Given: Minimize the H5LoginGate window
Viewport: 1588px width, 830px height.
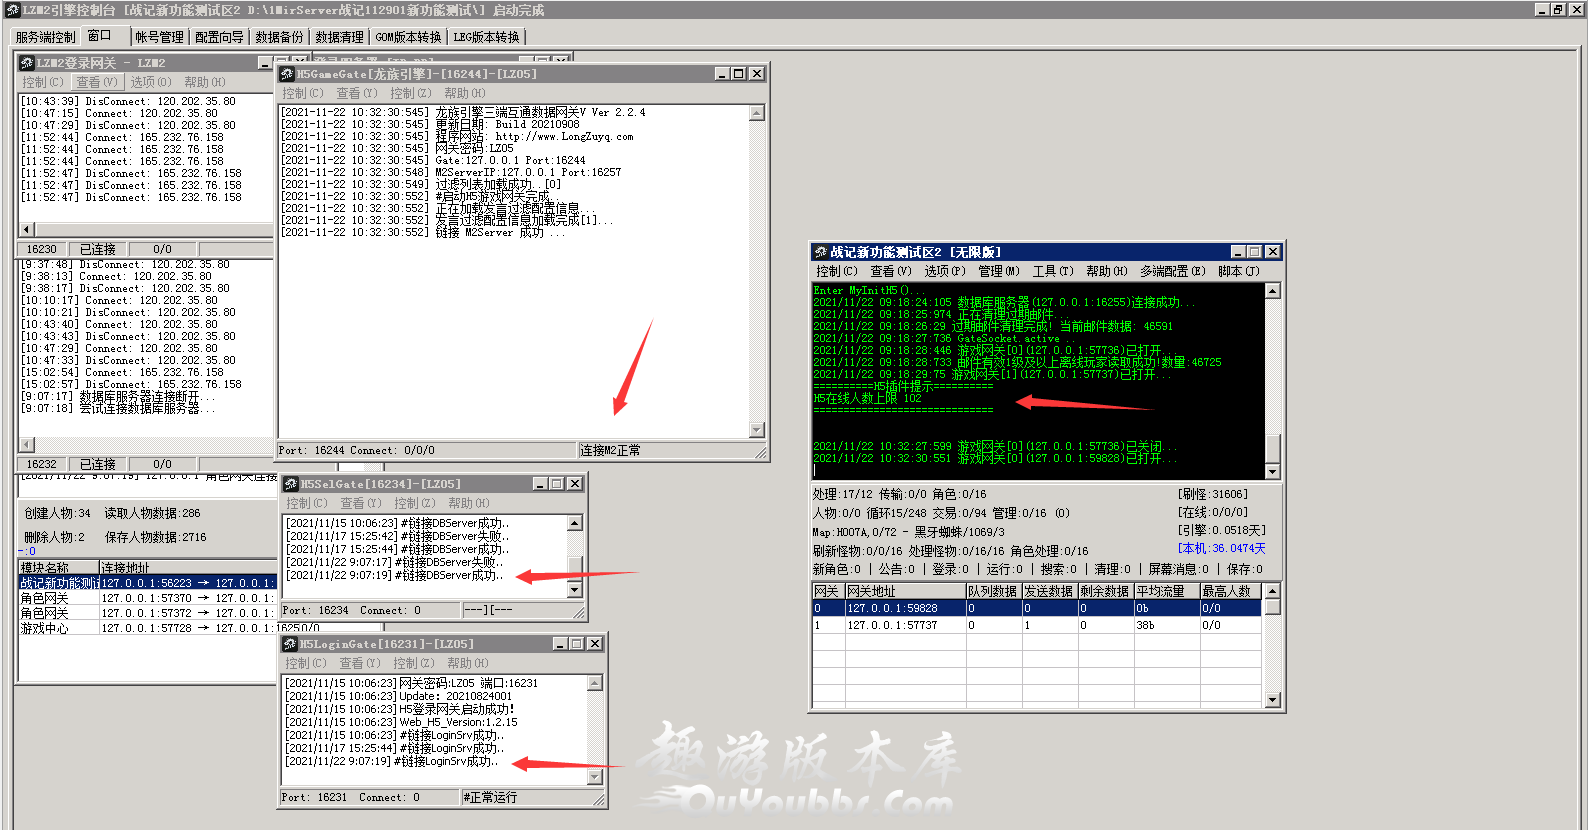Looking at the screenshot, I should [560, 644].
